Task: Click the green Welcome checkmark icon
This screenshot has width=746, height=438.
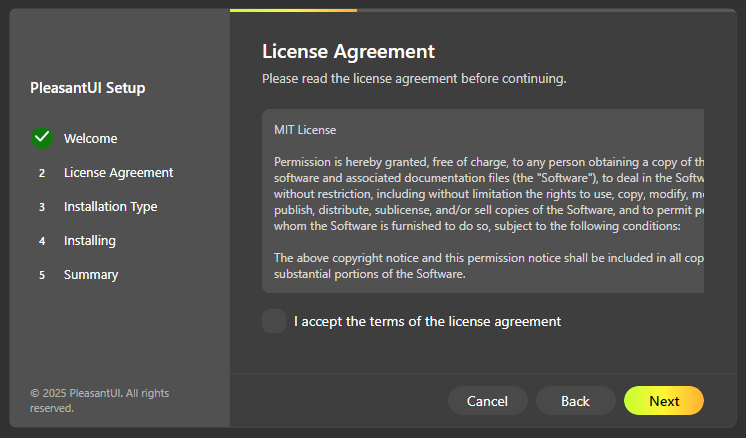Action: (x=42, y=138)
